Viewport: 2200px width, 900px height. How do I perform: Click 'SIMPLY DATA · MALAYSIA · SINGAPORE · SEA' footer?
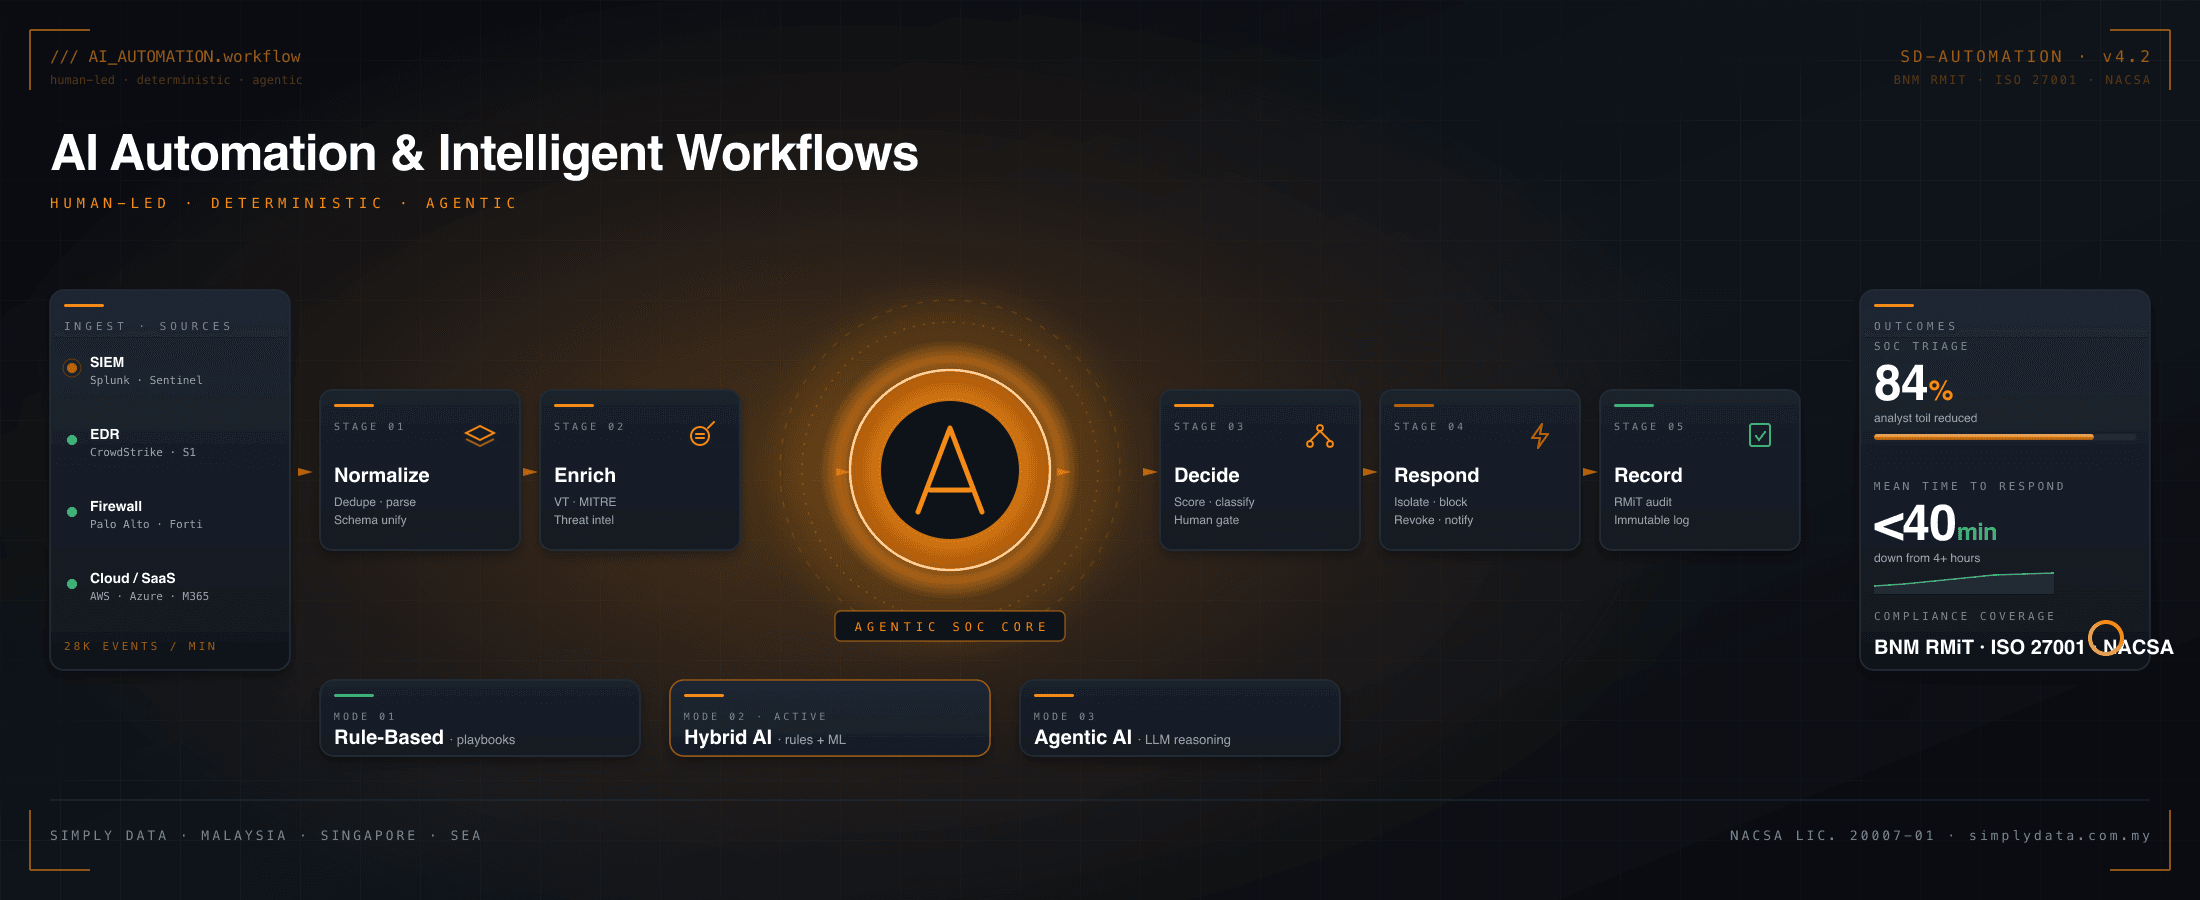click(x=266, y=835)
